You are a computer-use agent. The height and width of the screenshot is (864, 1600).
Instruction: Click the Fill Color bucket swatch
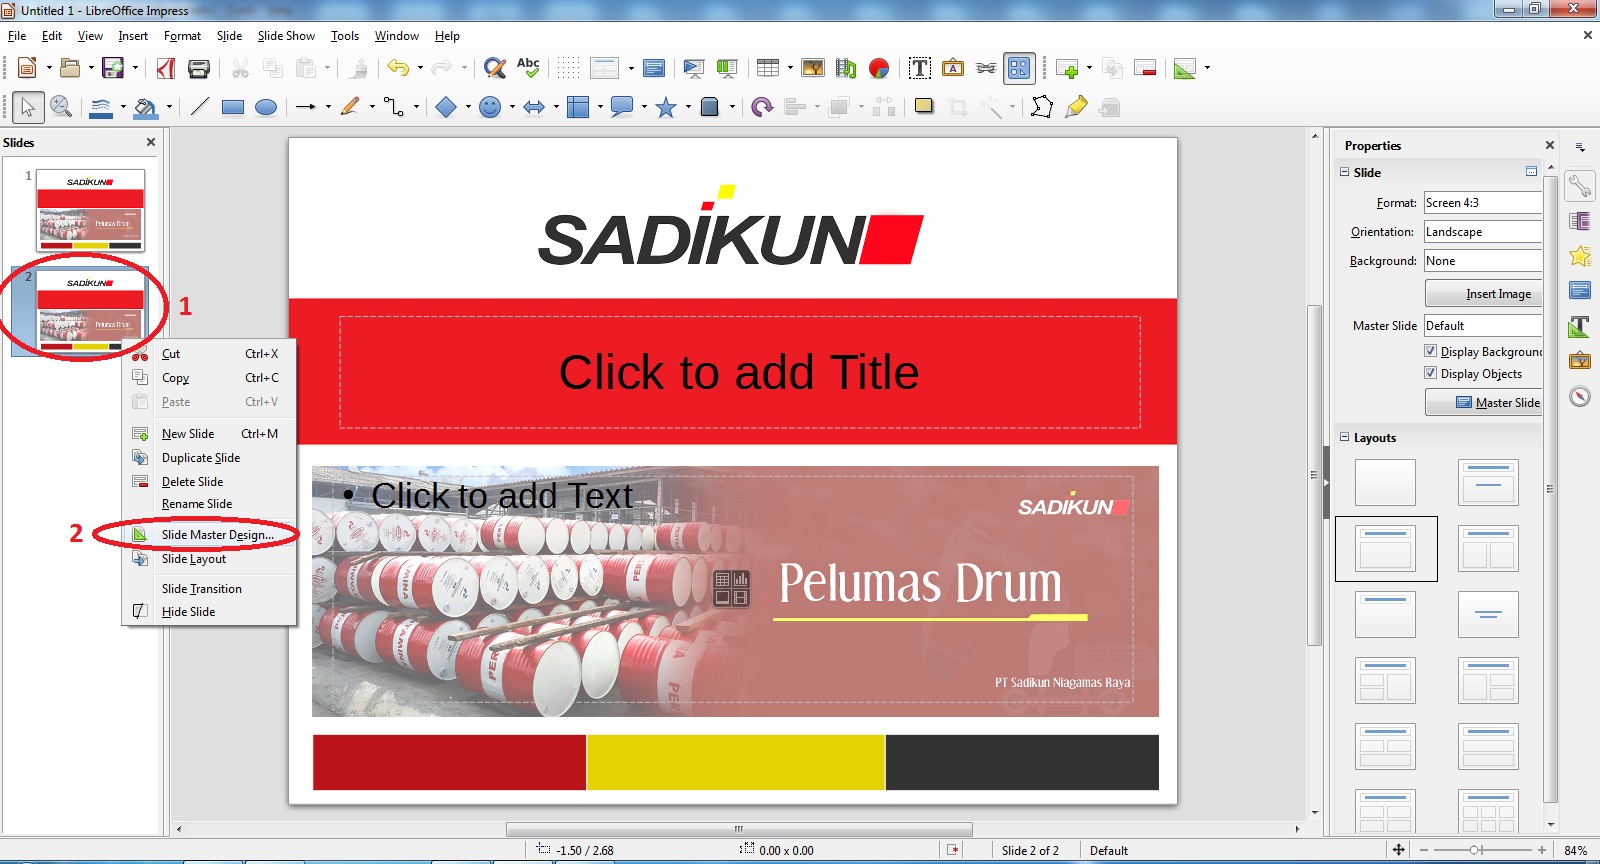pos(146,107)
